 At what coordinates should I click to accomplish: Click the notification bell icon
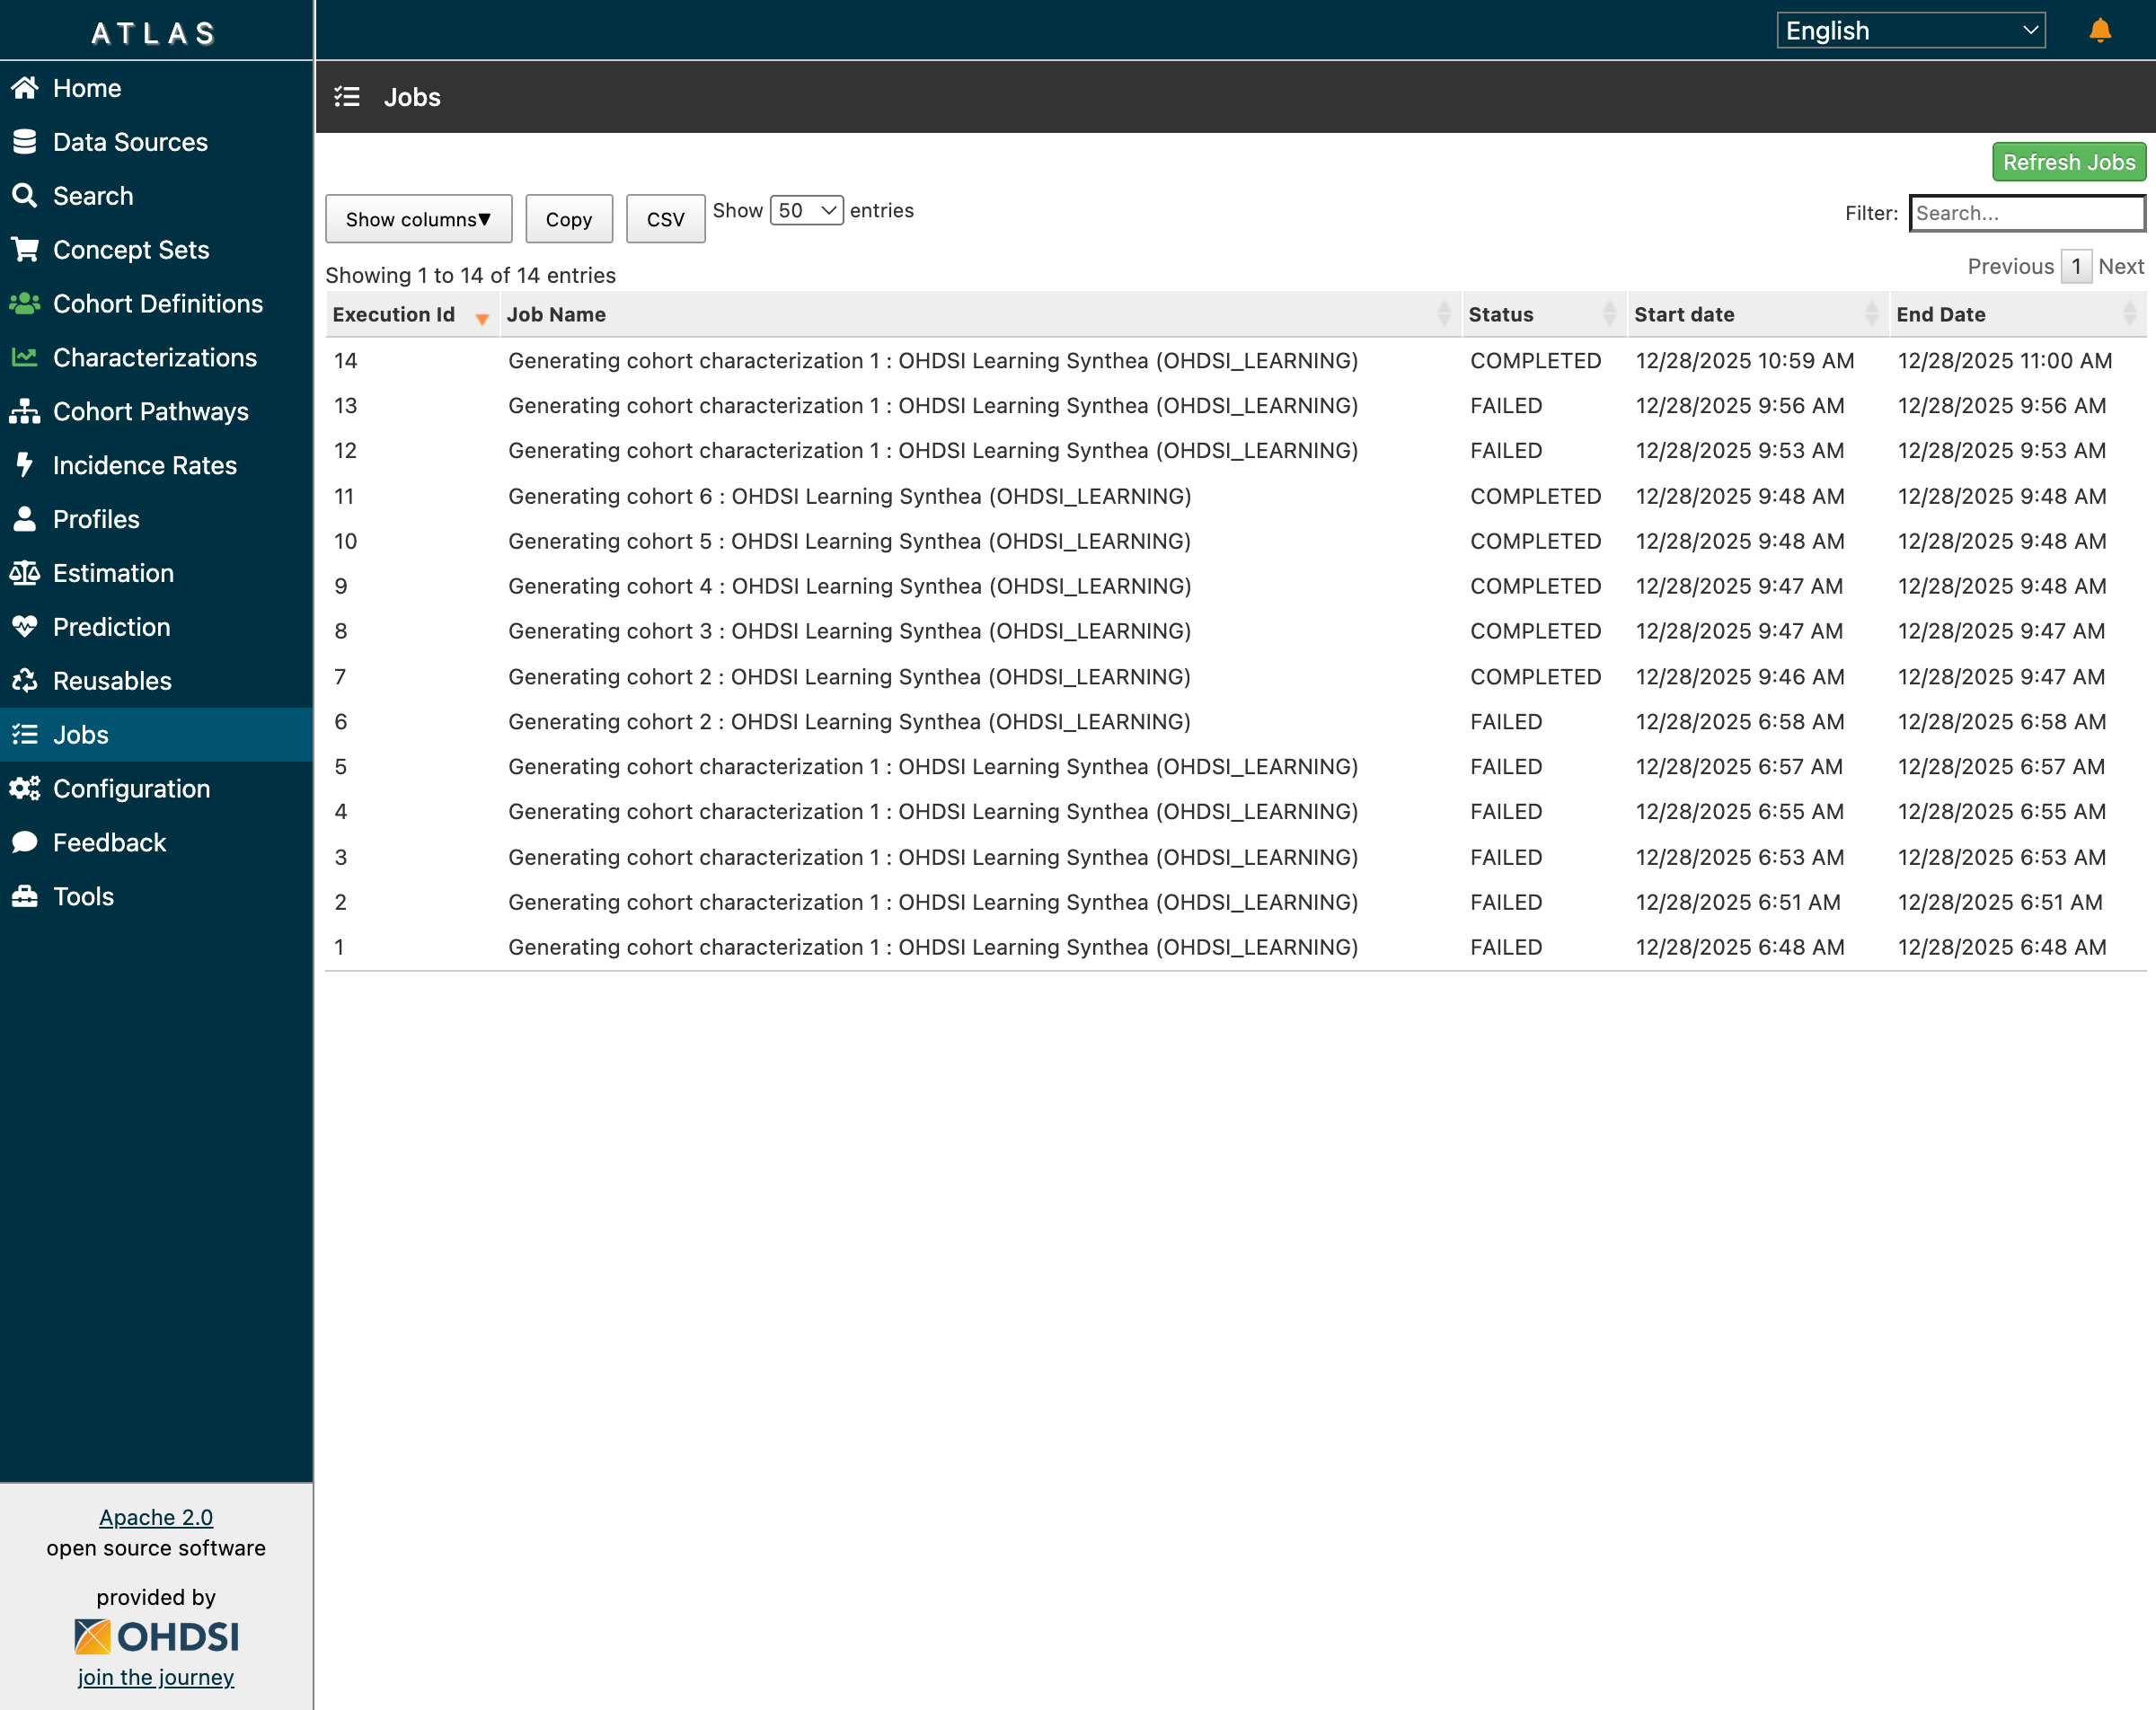tap(2099, 30)
